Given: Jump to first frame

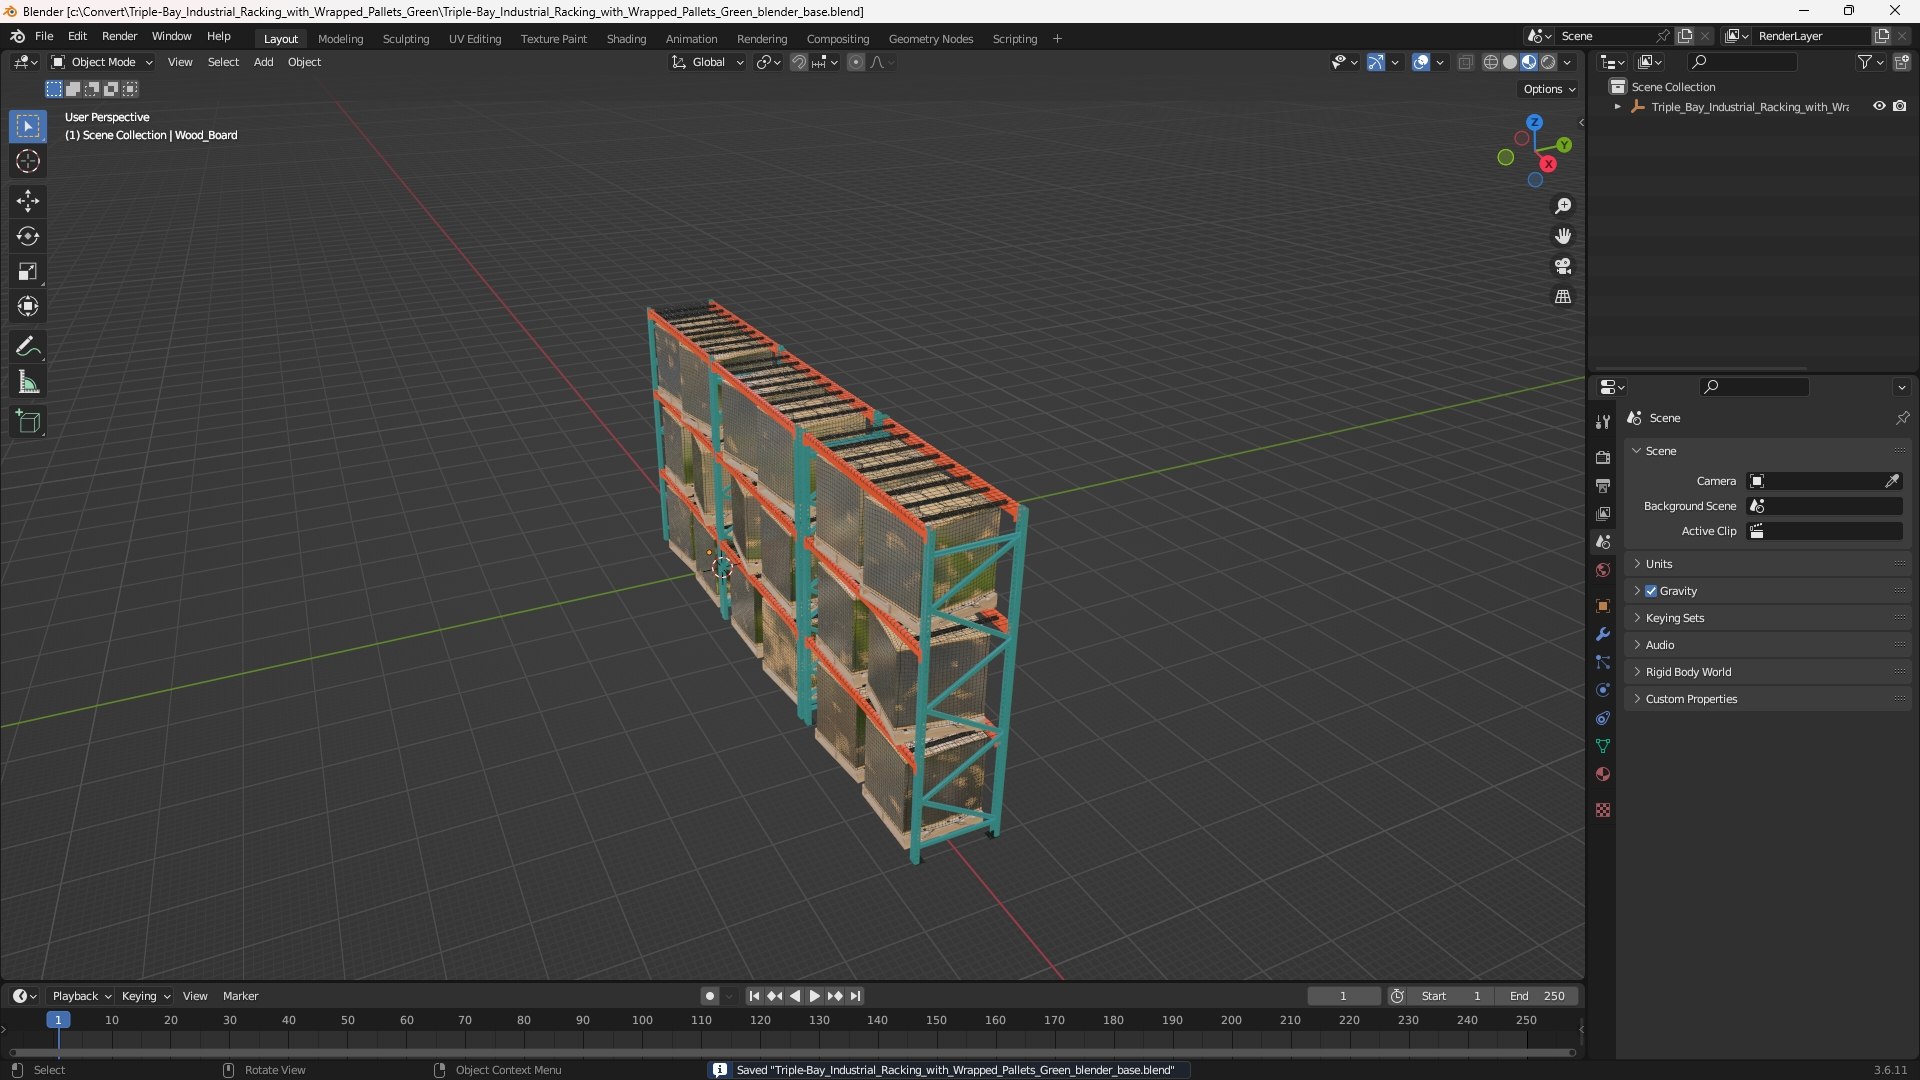Looking at the screenshot, I should pos(754,996).
